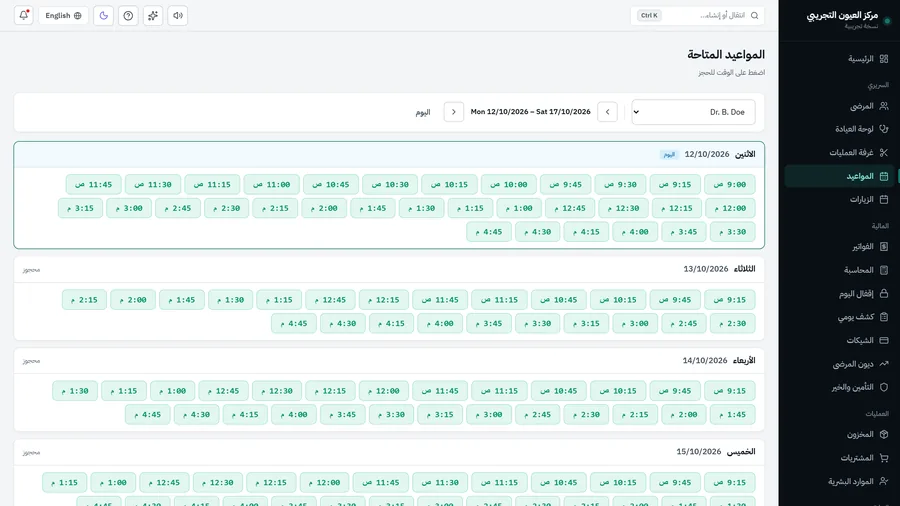This screenshot has height=506, width=900.
Task: Book Tuesday 9:15 ص slot
Action: (x=730, y=299)
